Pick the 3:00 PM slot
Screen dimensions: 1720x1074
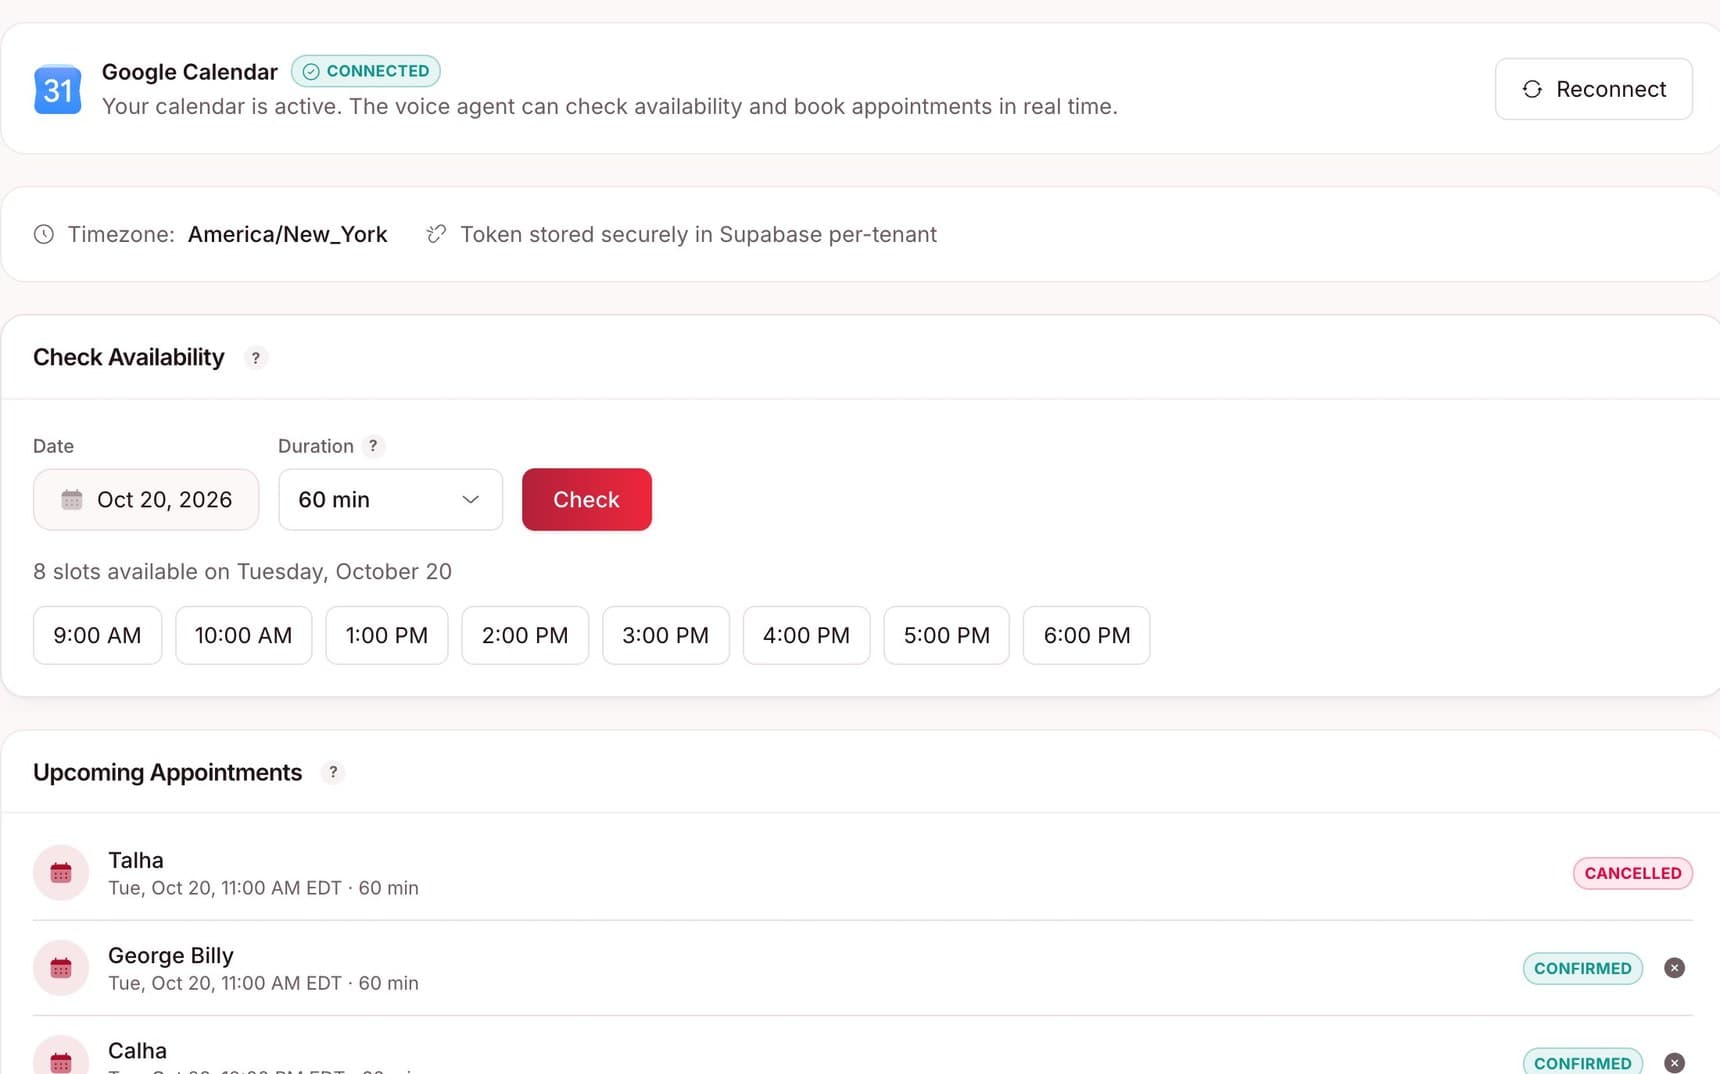(666, 635)
